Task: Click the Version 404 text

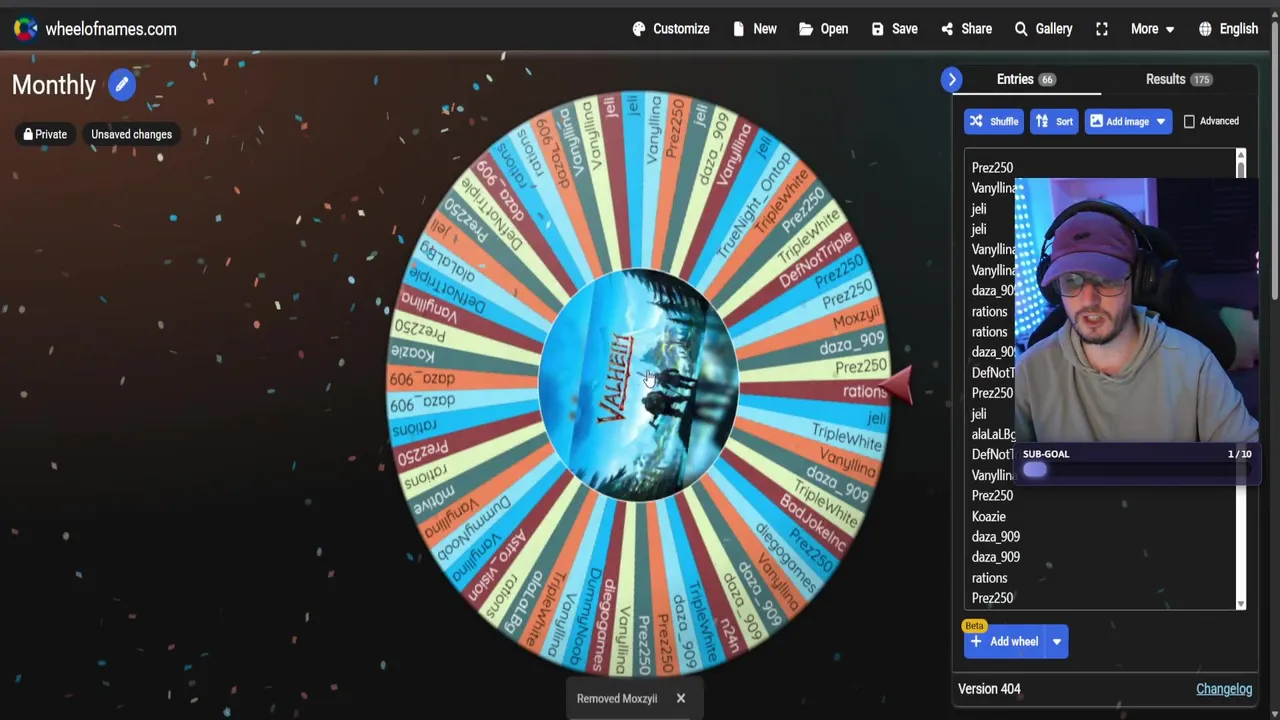Action: [989, 689]
